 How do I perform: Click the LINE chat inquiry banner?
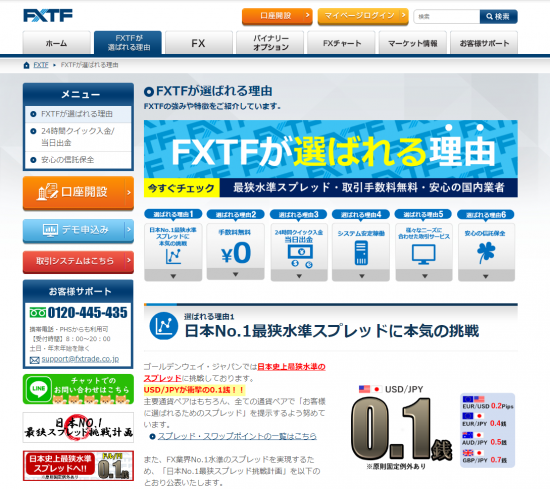[x=78, y=389]
